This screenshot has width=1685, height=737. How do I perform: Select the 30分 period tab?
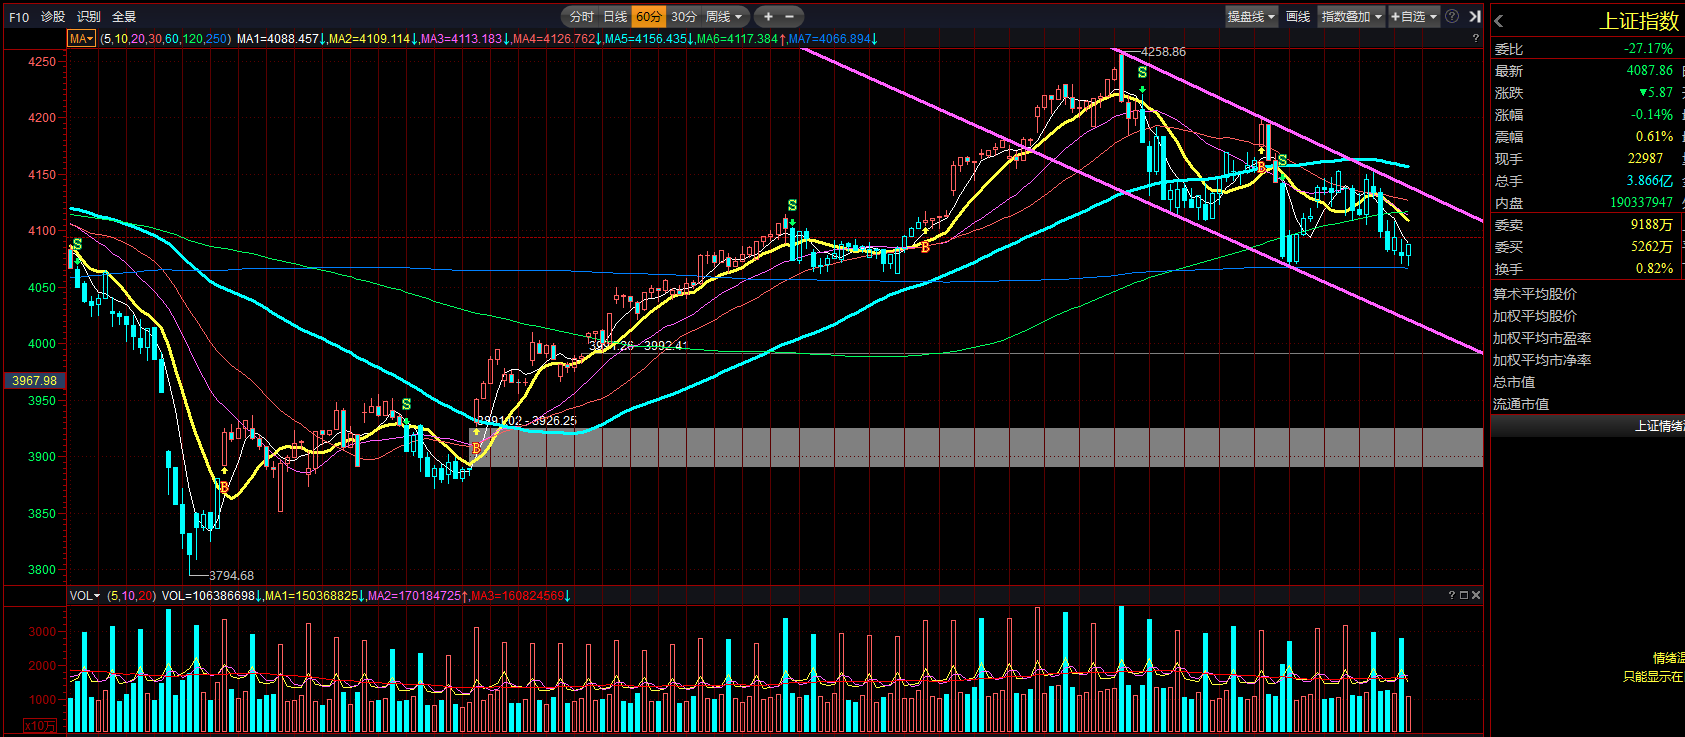coord(684,17)
